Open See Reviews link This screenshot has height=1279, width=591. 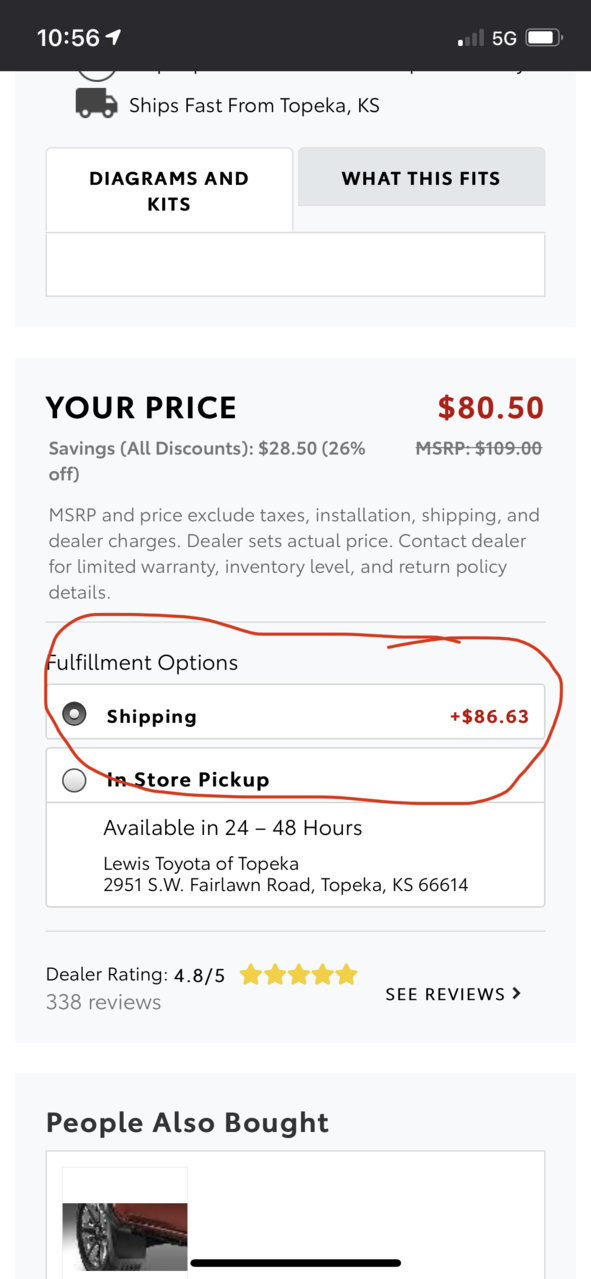tap(453, 994)
